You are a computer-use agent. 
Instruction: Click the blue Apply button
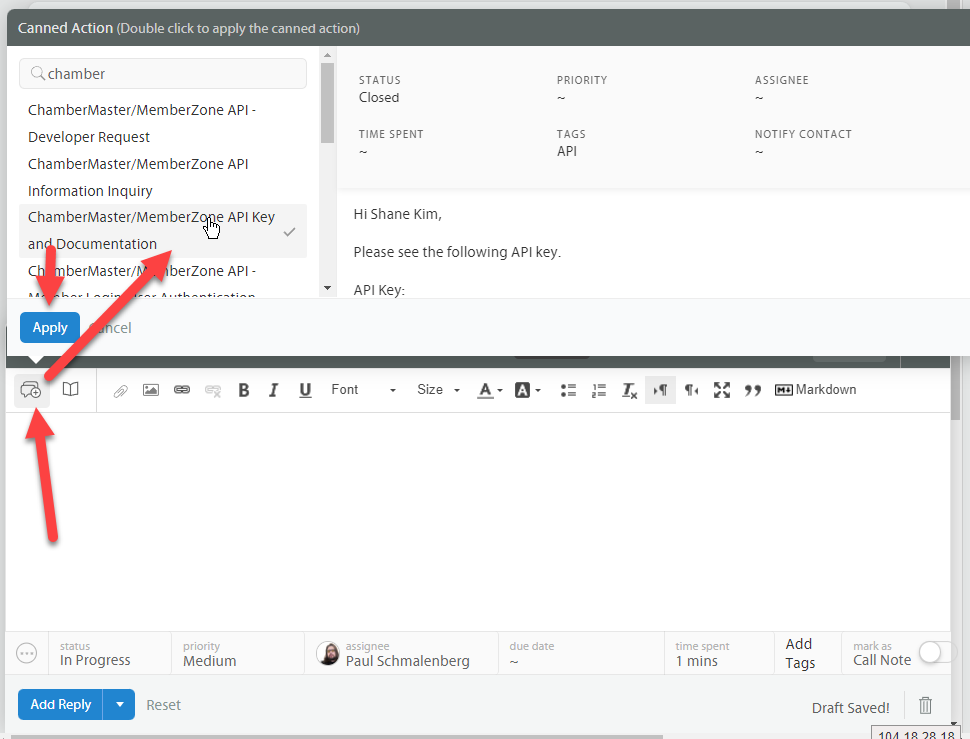50,327
